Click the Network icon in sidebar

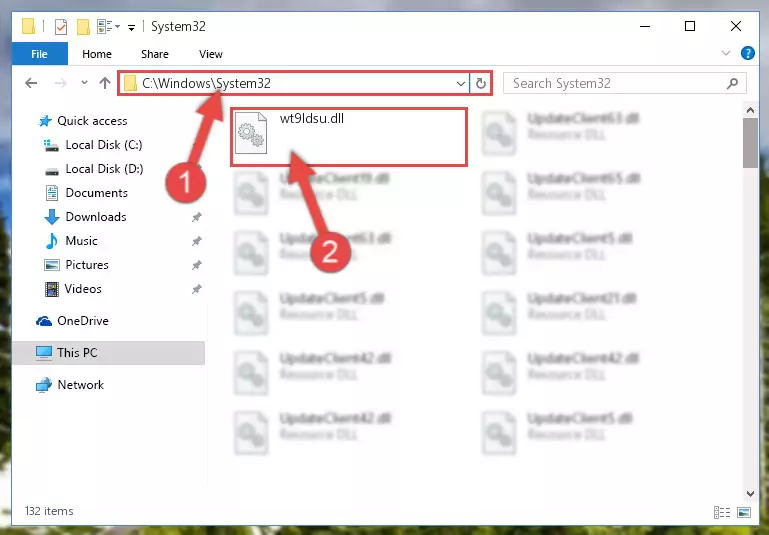[44, 385]
